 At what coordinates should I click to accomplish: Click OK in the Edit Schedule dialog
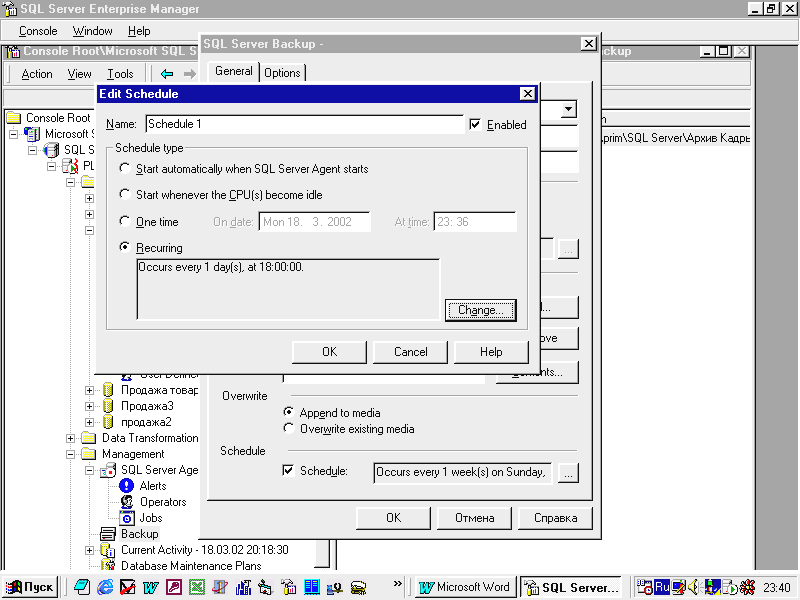(x=329, y=352)
